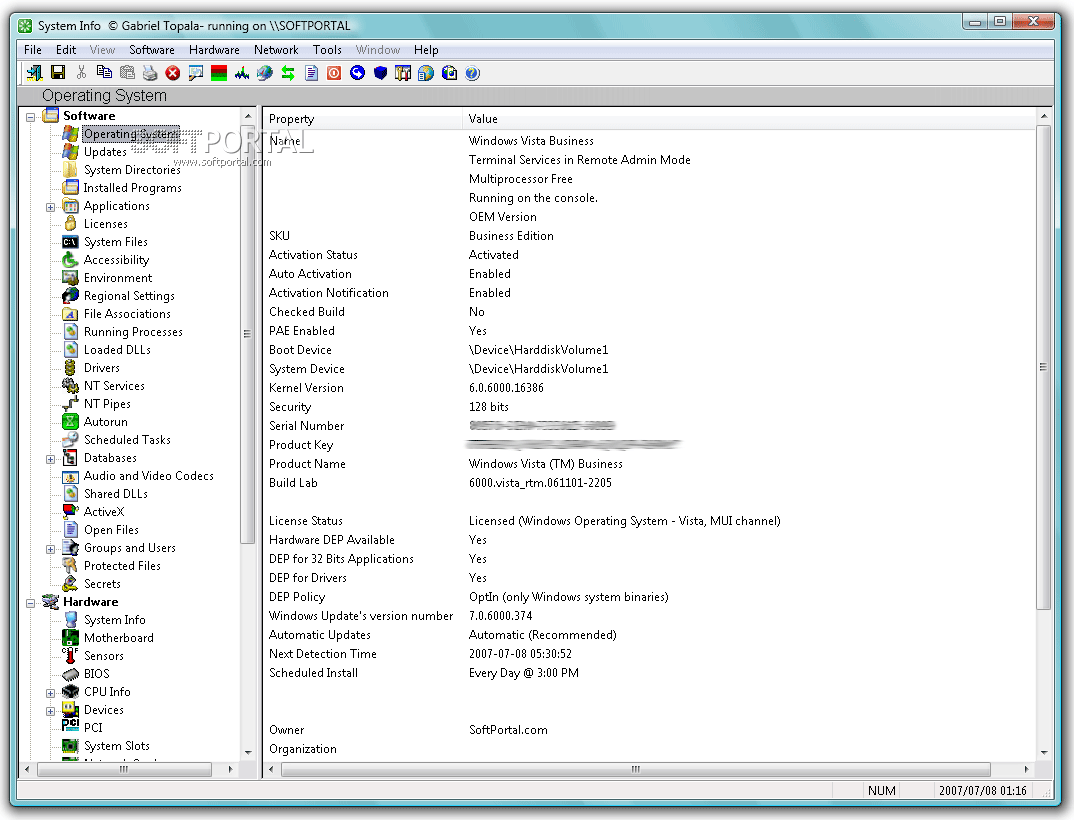Click the PCI icon in tree
Viewport: 1074px width, 820px height.
[70, 726]
